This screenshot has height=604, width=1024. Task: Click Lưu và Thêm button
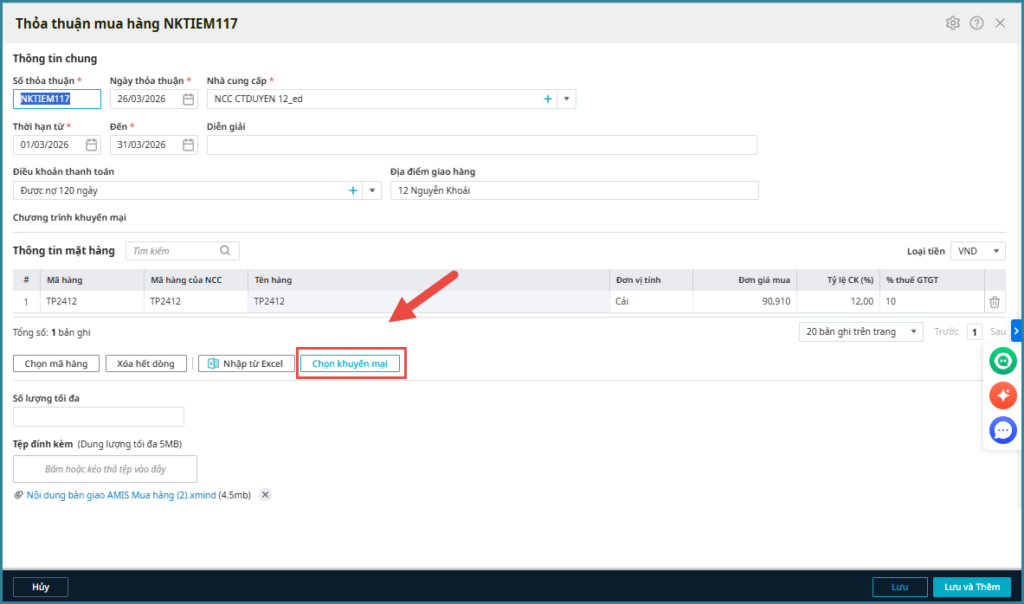972,587
